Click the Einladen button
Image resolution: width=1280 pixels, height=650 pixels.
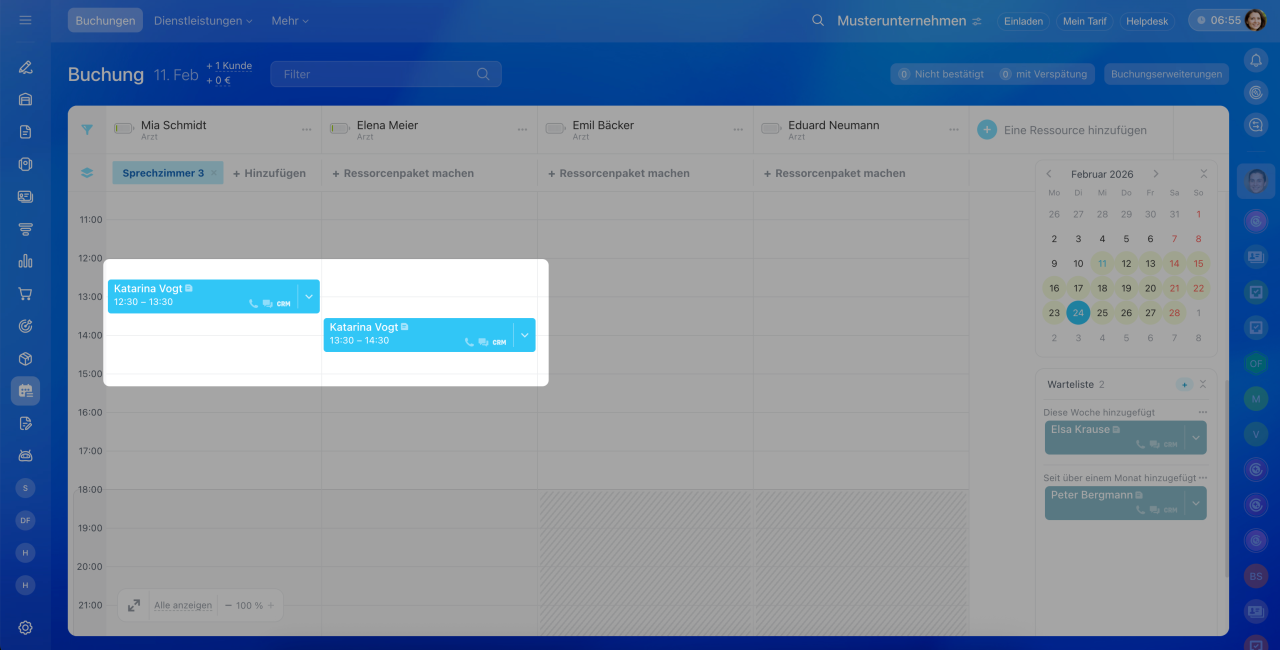click(1023, 21)
